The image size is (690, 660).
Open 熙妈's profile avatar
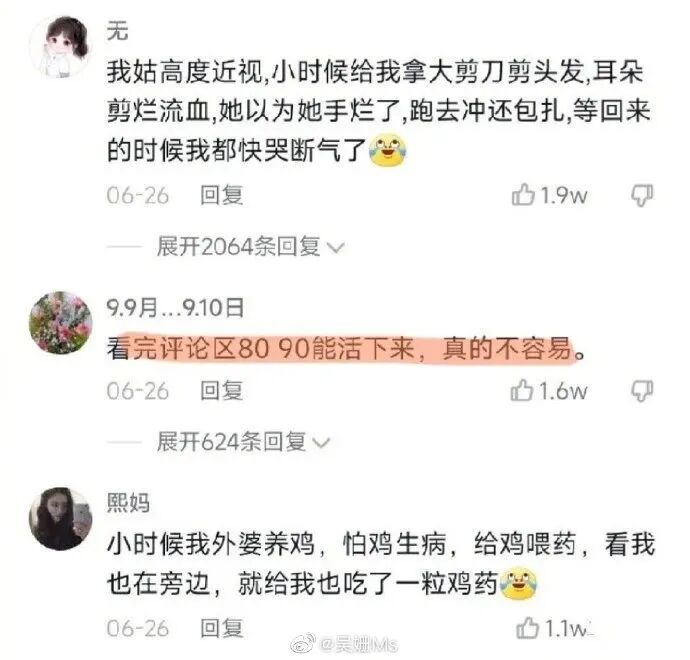tap(61, 519)
